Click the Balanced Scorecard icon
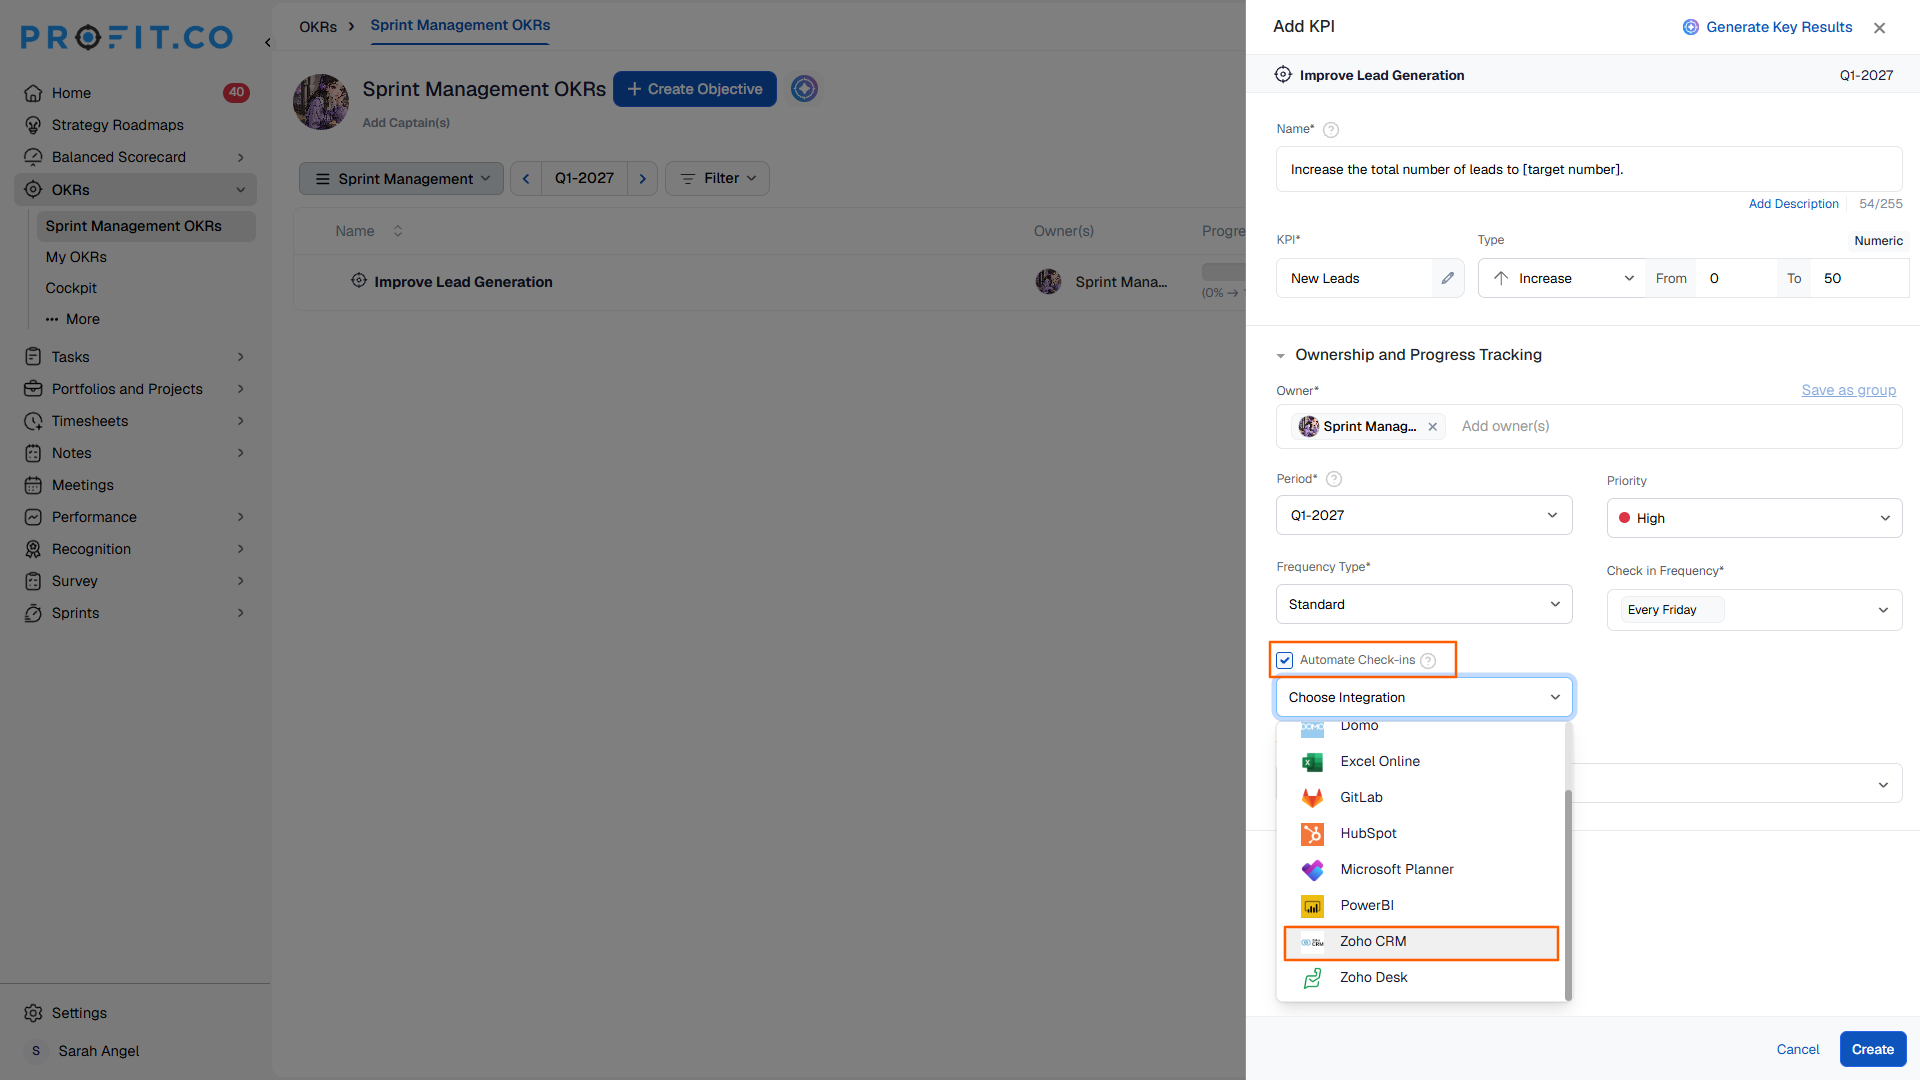Image resolution: width=1920 pixels, height=1080 pixels. tap(33, 157)
